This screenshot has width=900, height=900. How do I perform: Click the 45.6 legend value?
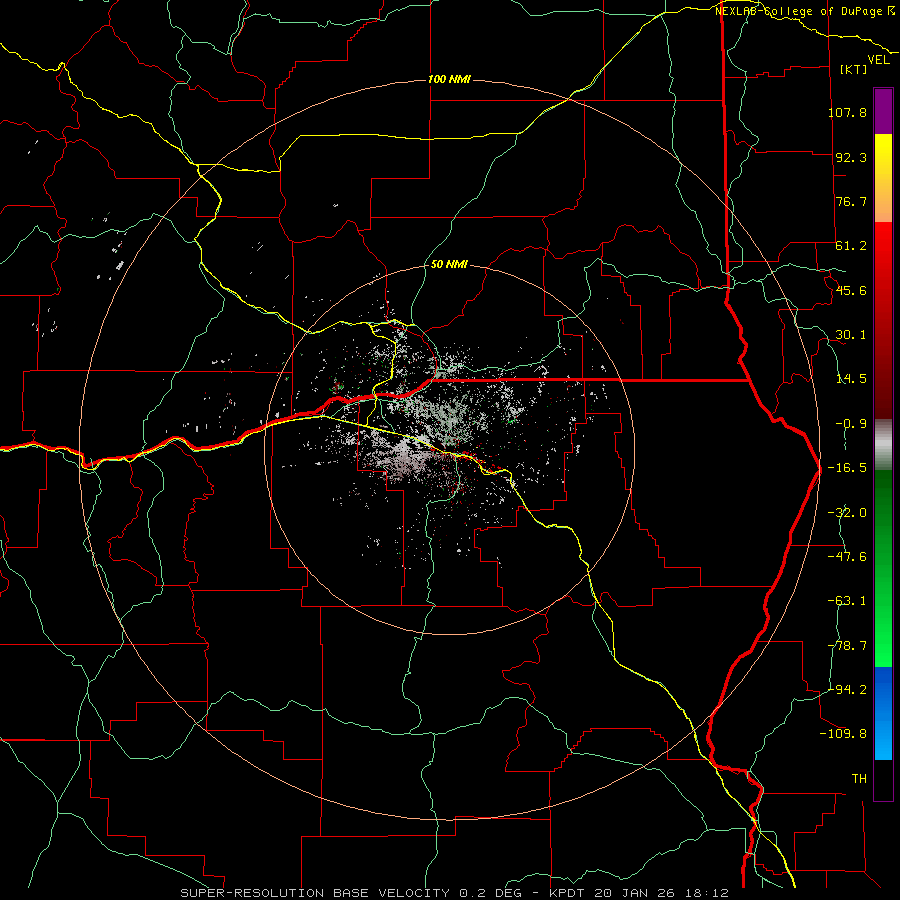coord(851,290)
